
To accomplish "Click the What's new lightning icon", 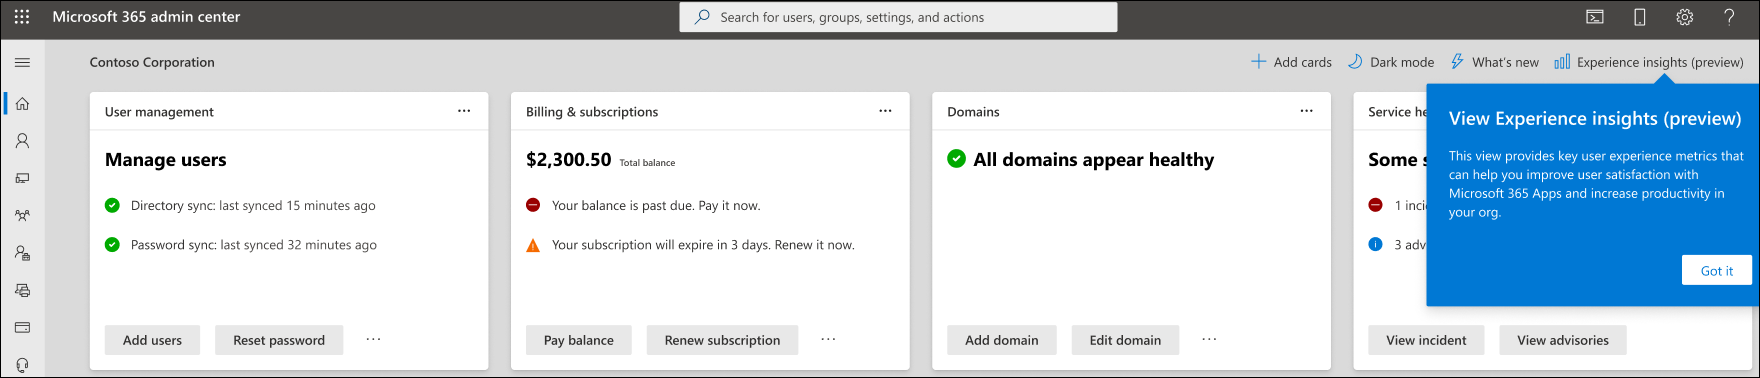I will click(x=1457, y=62).
